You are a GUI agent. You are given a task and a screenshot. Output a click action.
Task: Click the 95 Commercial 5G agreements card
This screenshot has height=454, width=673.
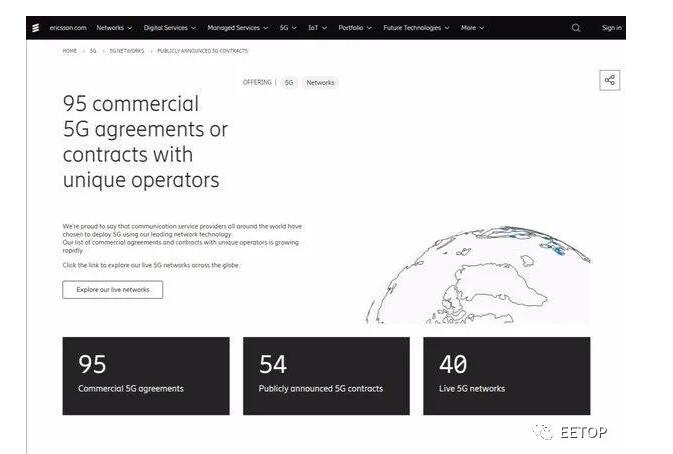(x=146, y=375)
